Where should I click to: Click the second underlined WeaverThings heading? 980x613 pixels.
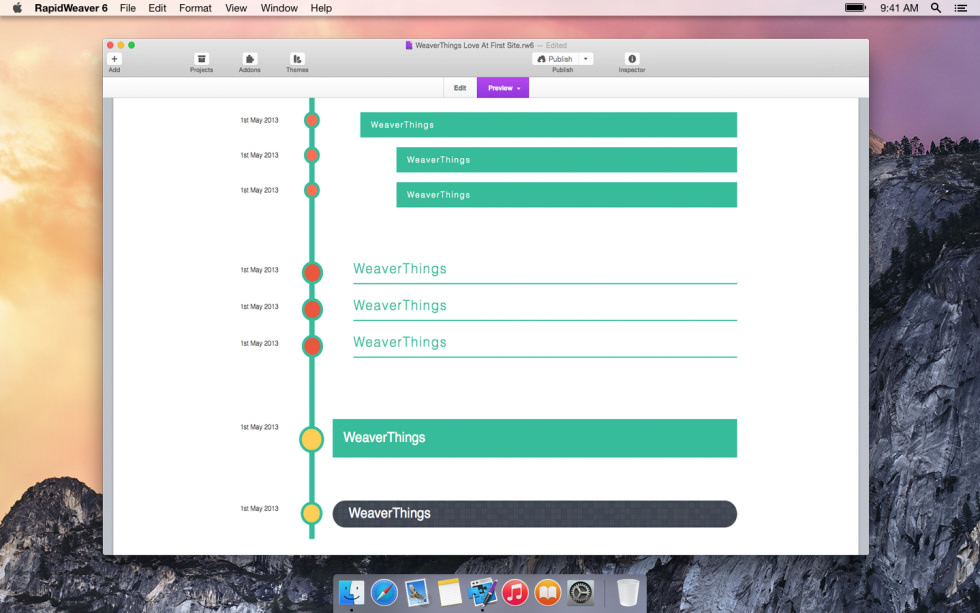(x=400, y=306)
